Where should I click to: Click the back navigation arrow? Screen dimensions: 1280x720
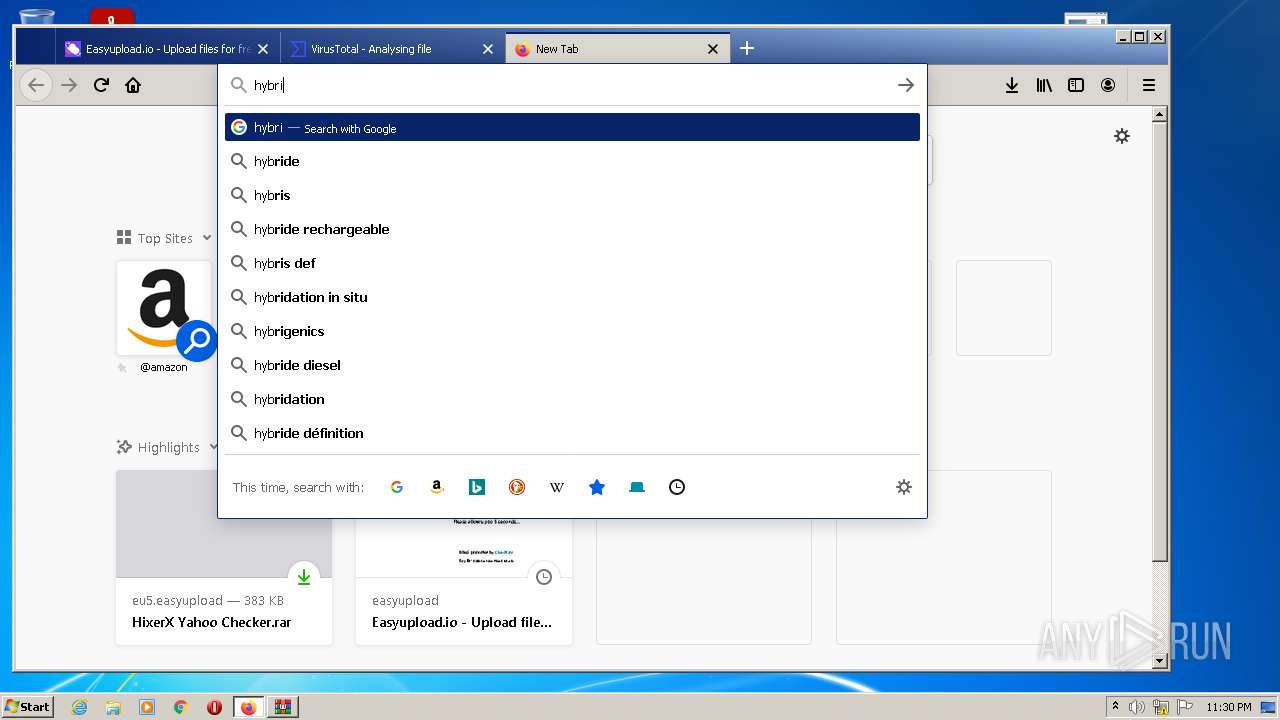coord(36,85)
